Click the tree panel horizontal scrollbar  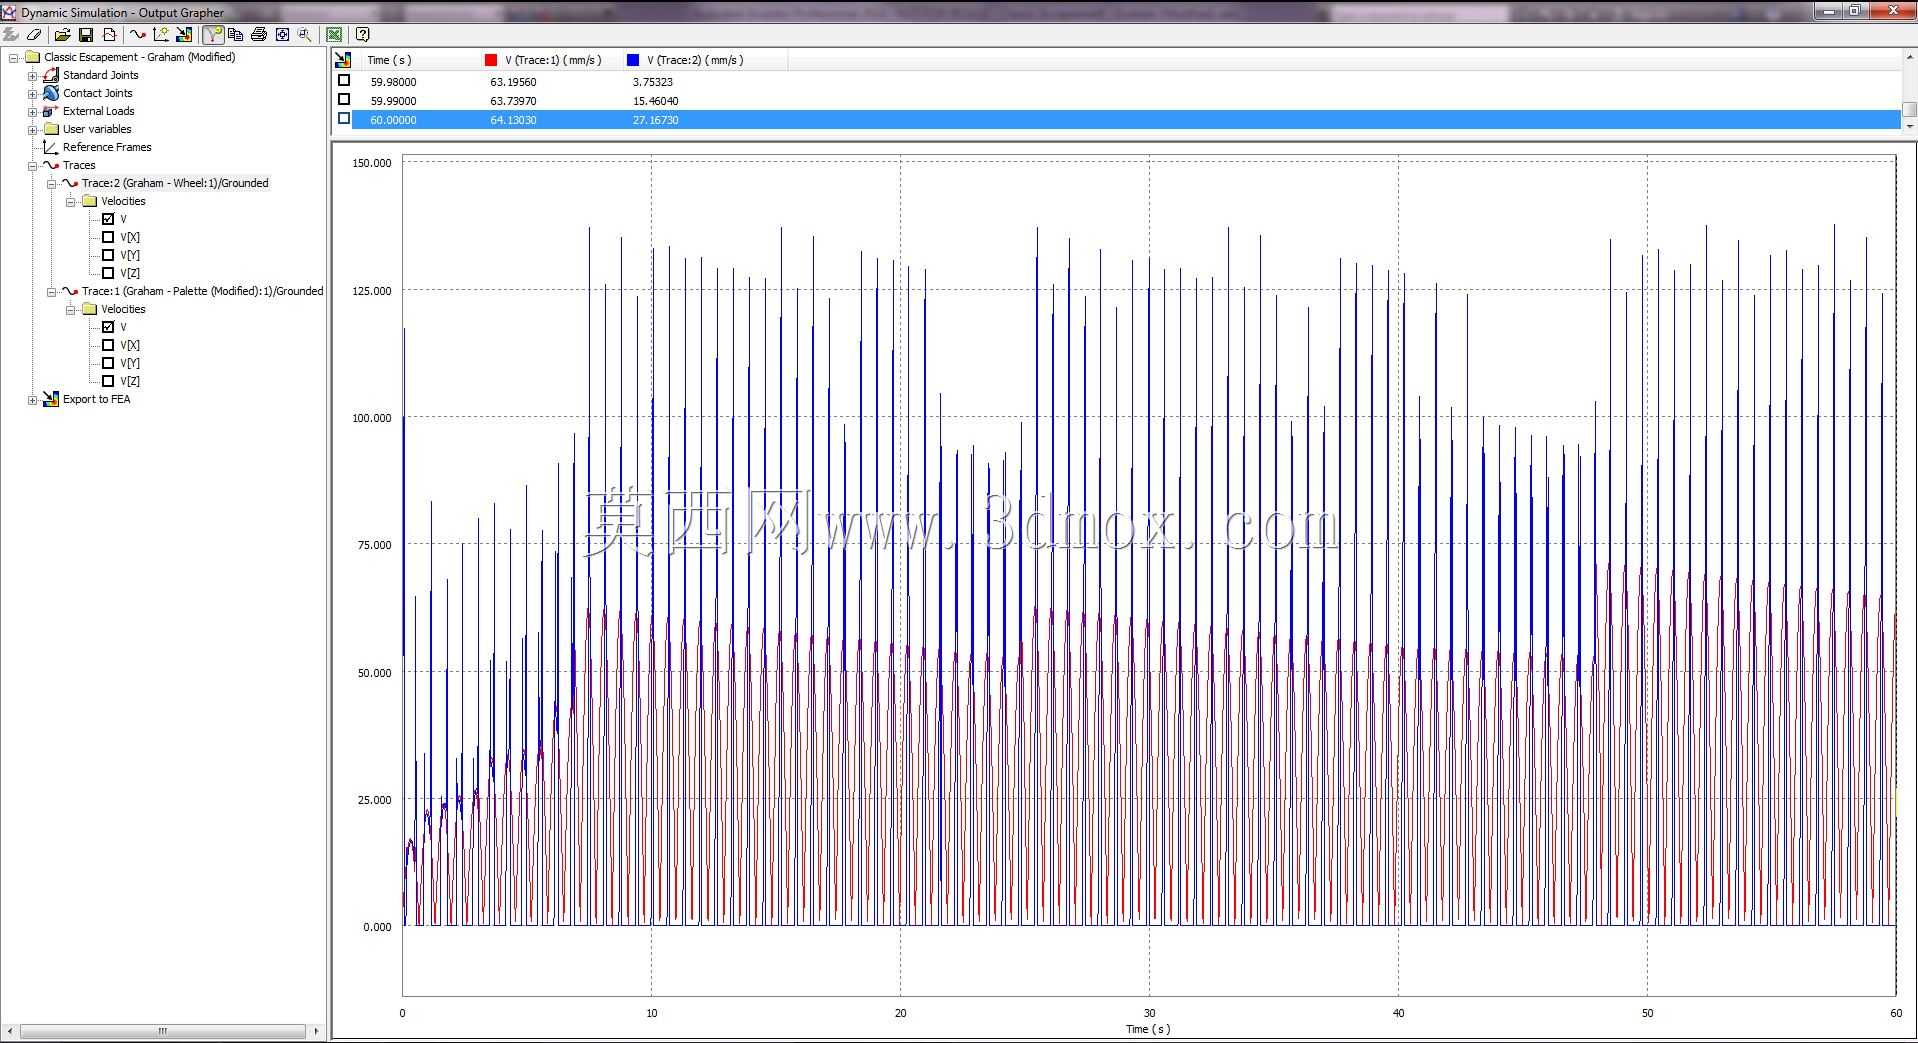162,1030
